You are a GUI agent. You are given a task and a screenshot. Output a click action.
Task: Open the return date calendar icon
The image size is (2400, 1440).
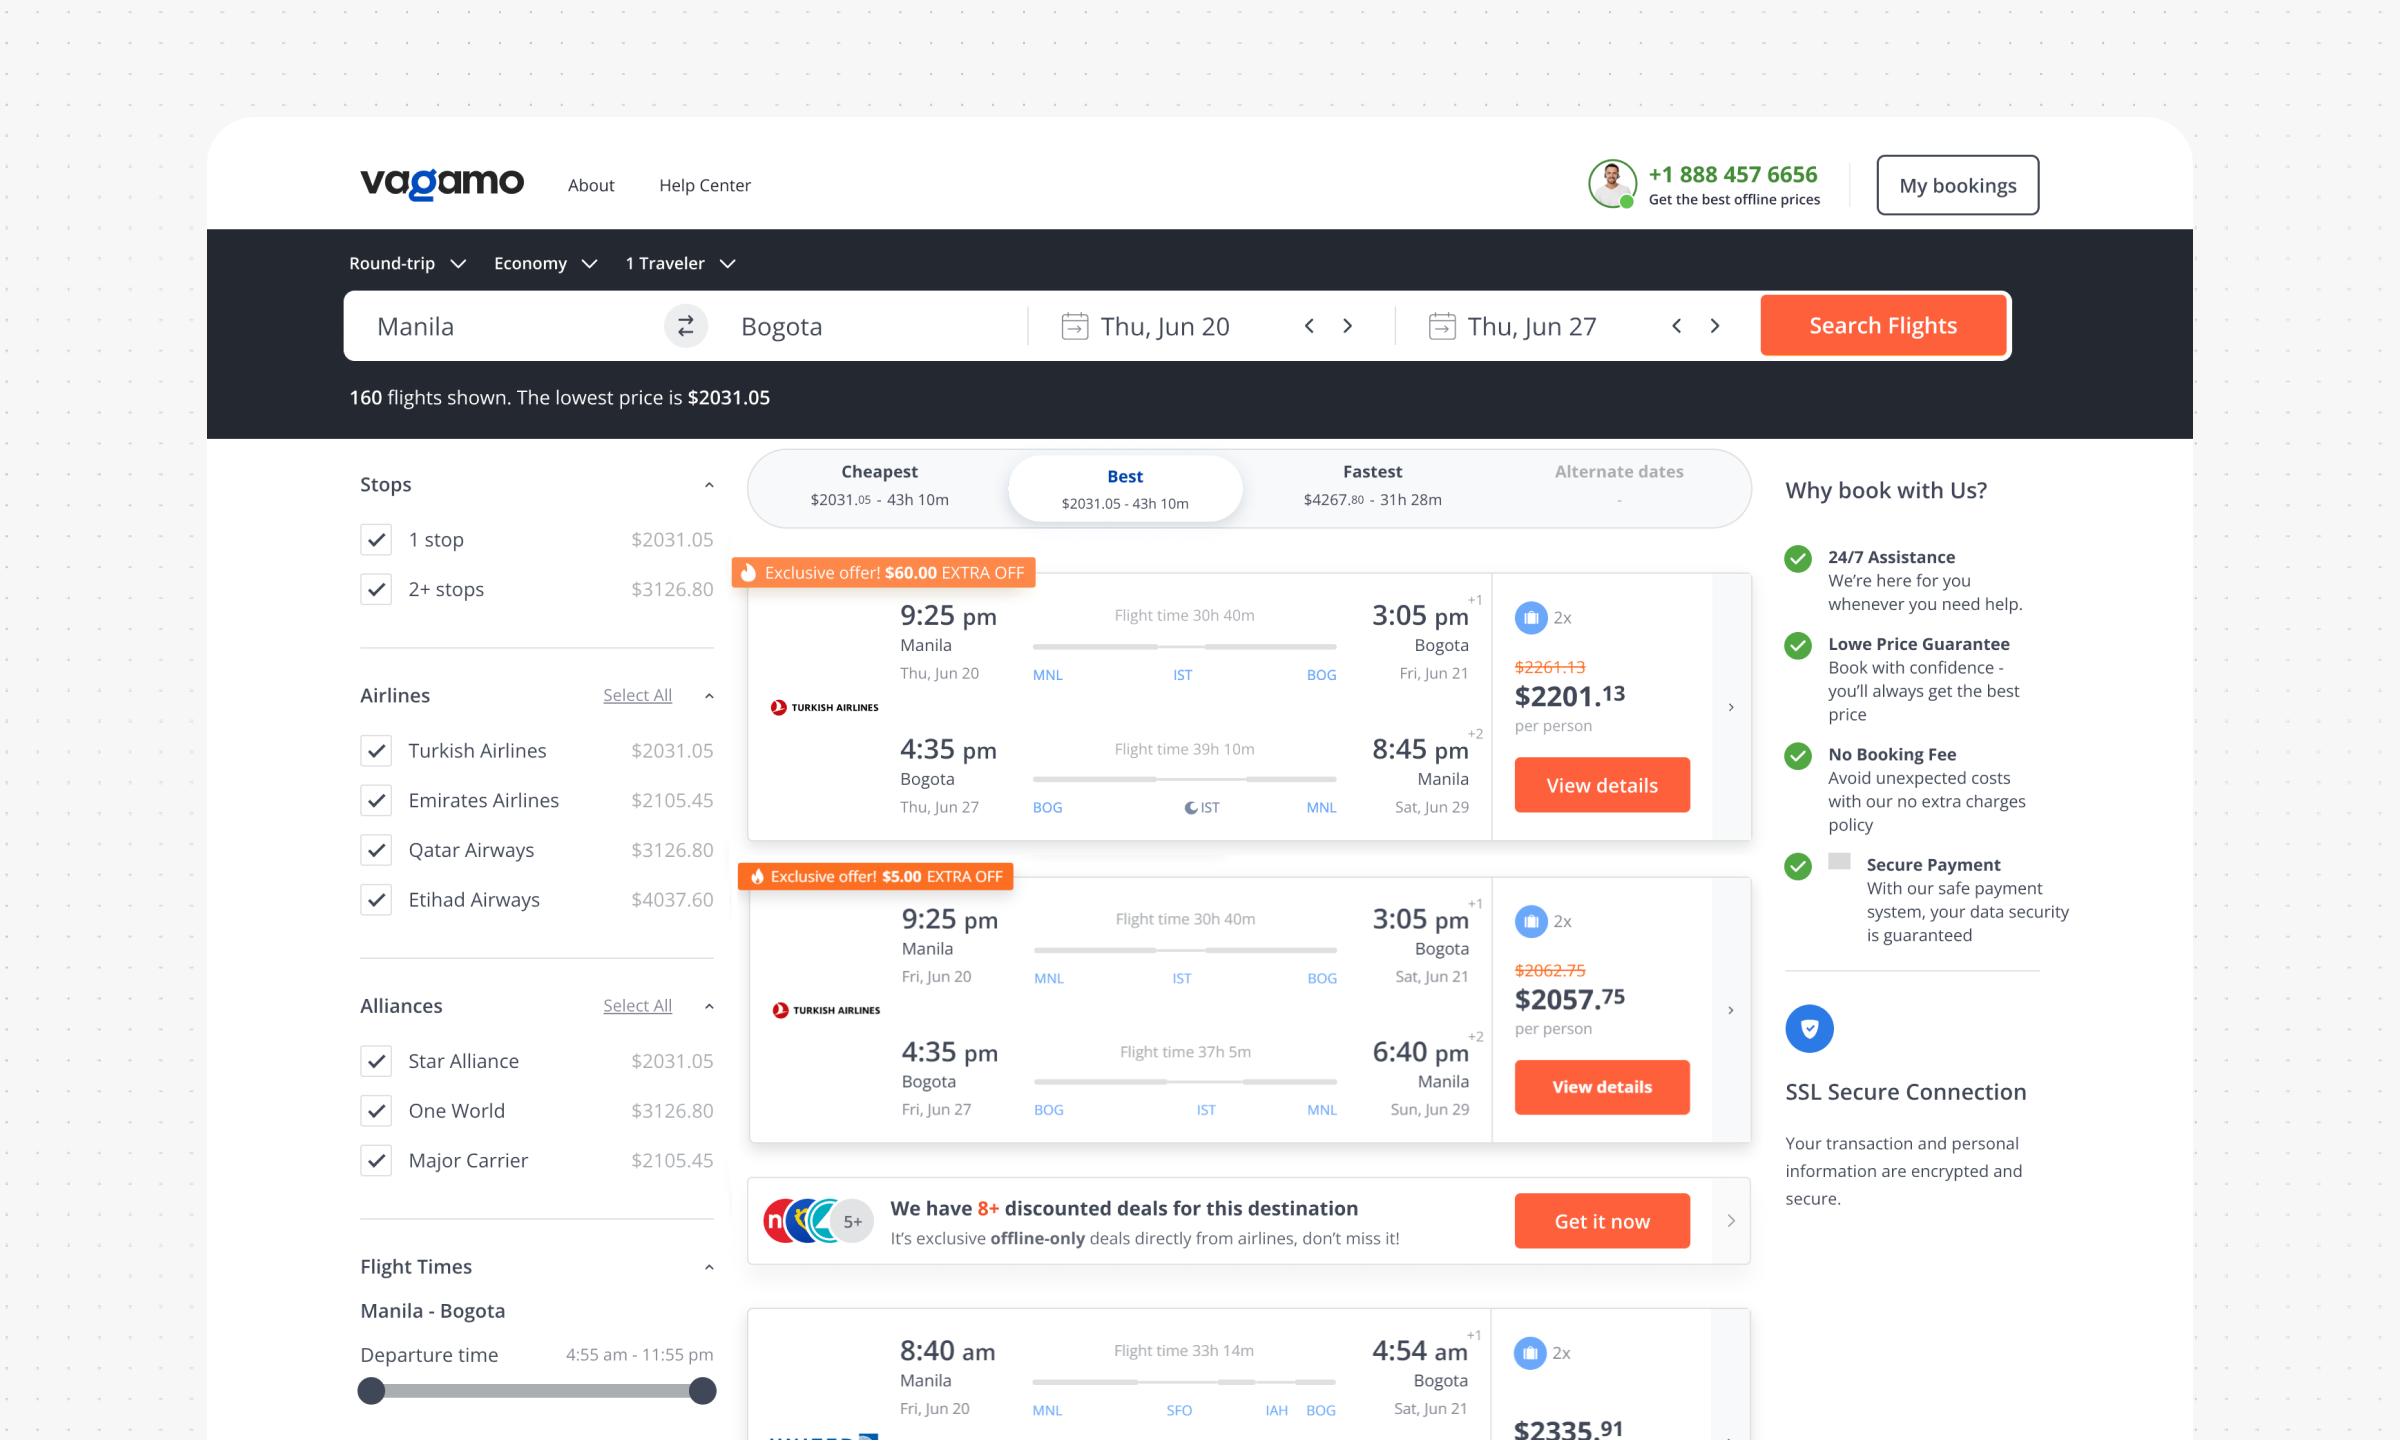(1441, 326)
